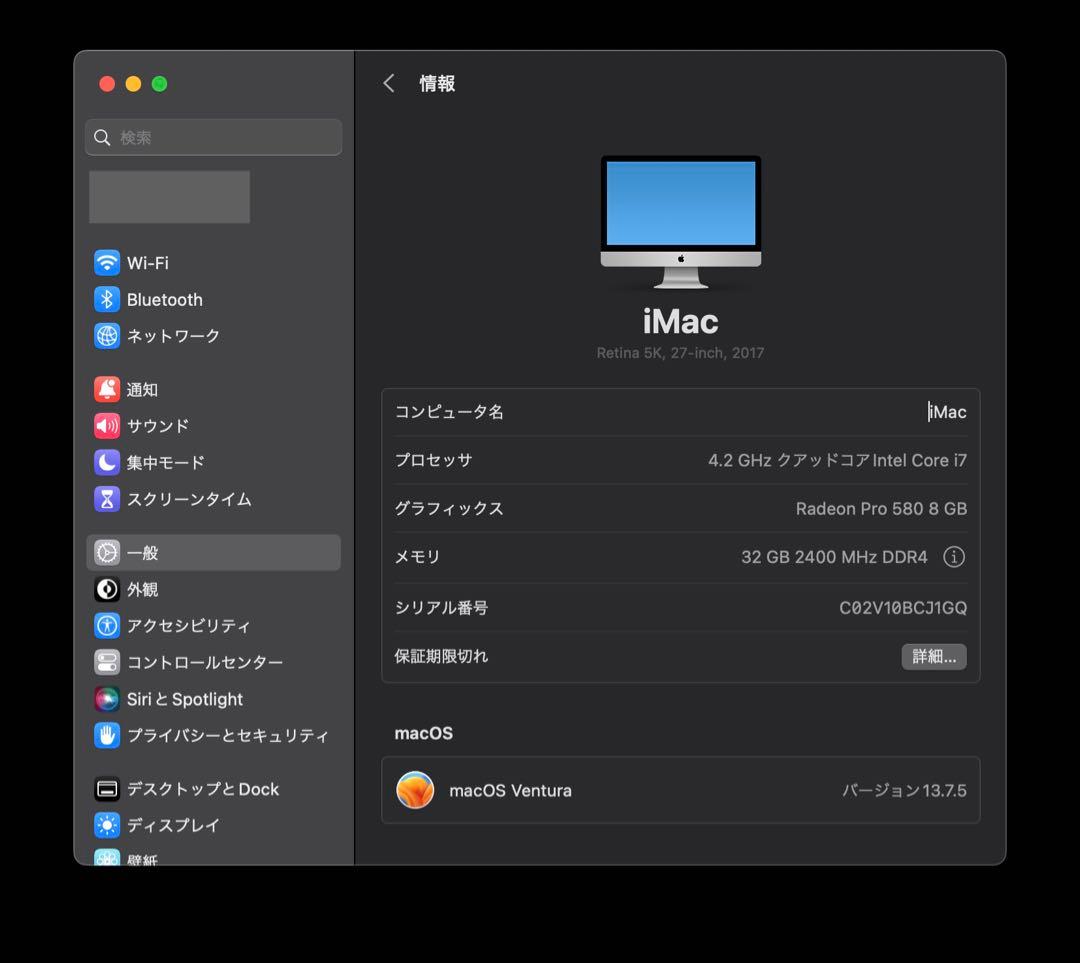
Task: Open 集中モード (Focus) settings
Action: pyautogui.click(x=106, y=462)
